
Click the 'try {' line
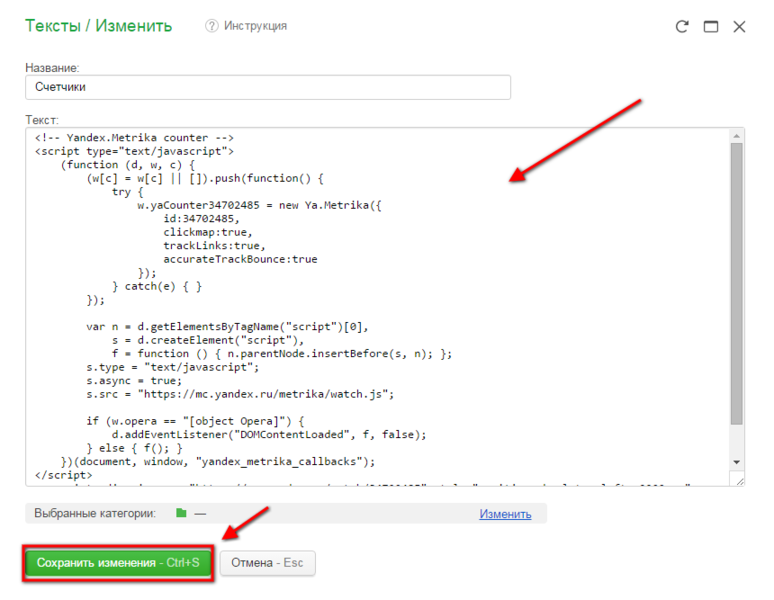128,191
